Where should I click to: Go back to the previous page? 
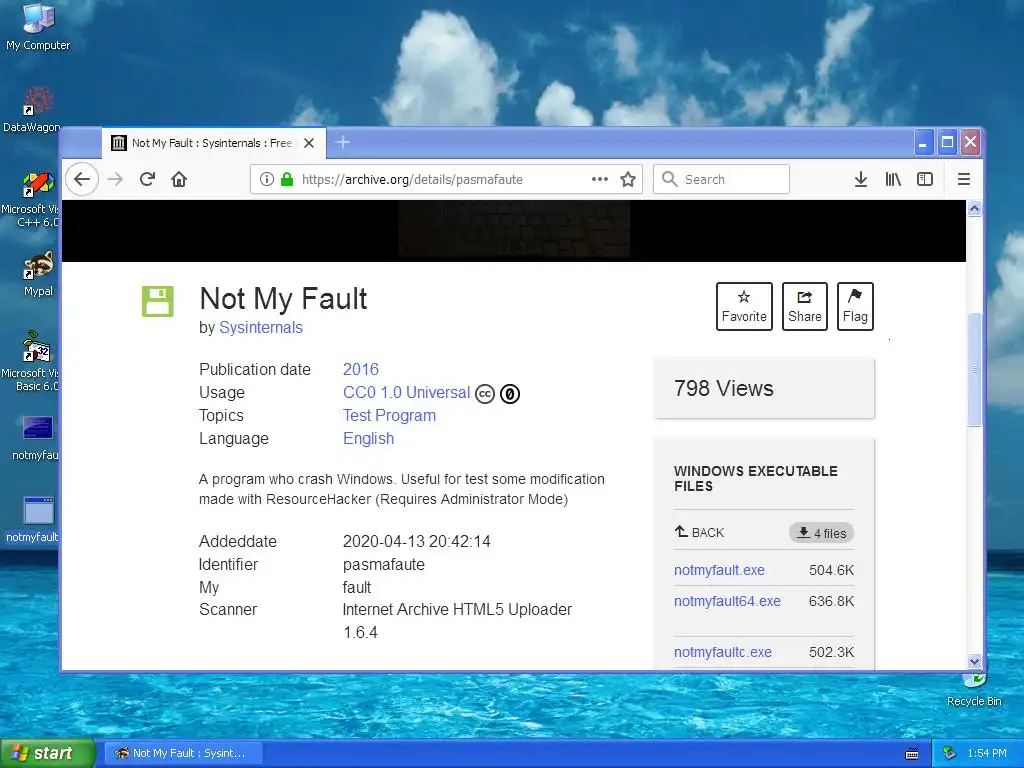82,179
